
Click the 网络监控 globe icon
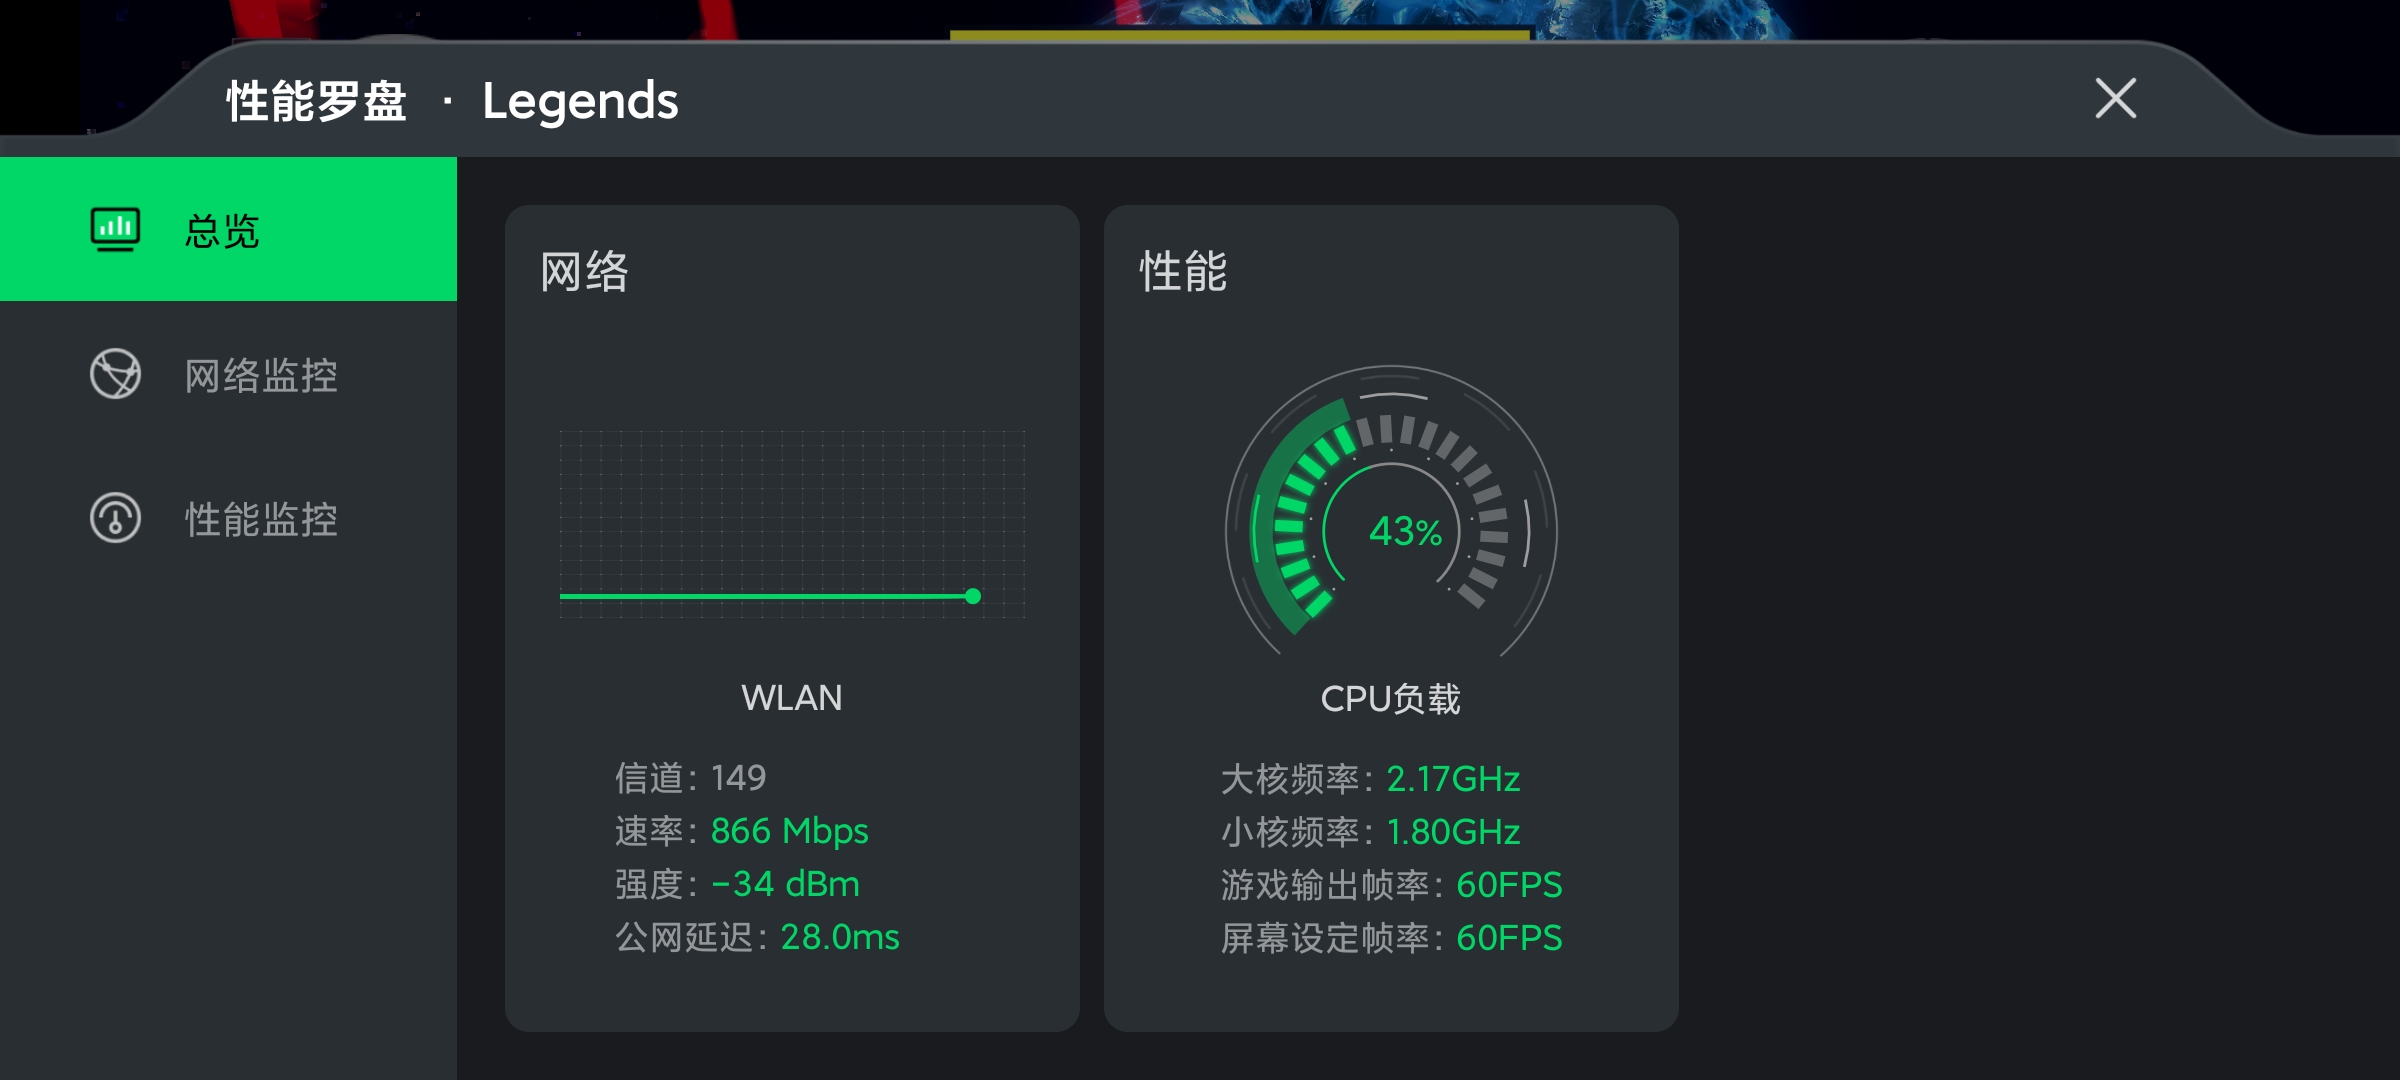coord(115,374)
